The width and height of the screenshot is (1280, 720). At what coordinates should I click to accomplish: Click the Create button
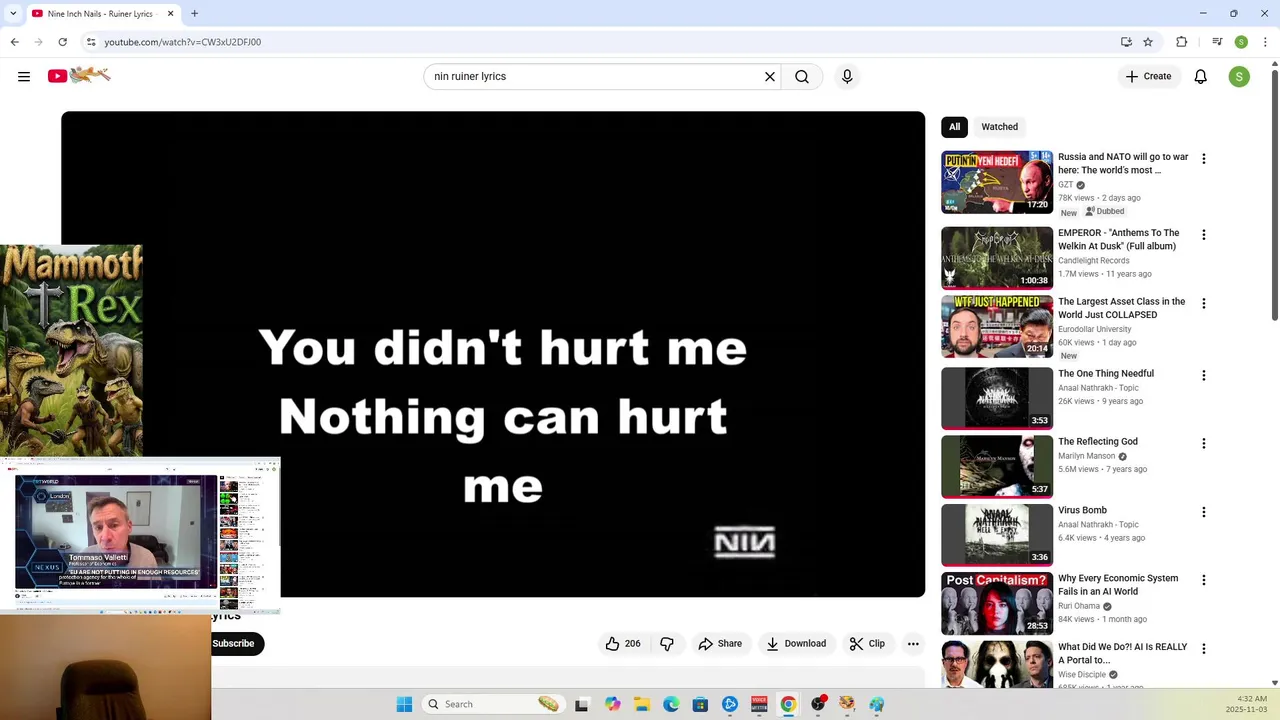pyautogui.click(x=1148, y=76)
